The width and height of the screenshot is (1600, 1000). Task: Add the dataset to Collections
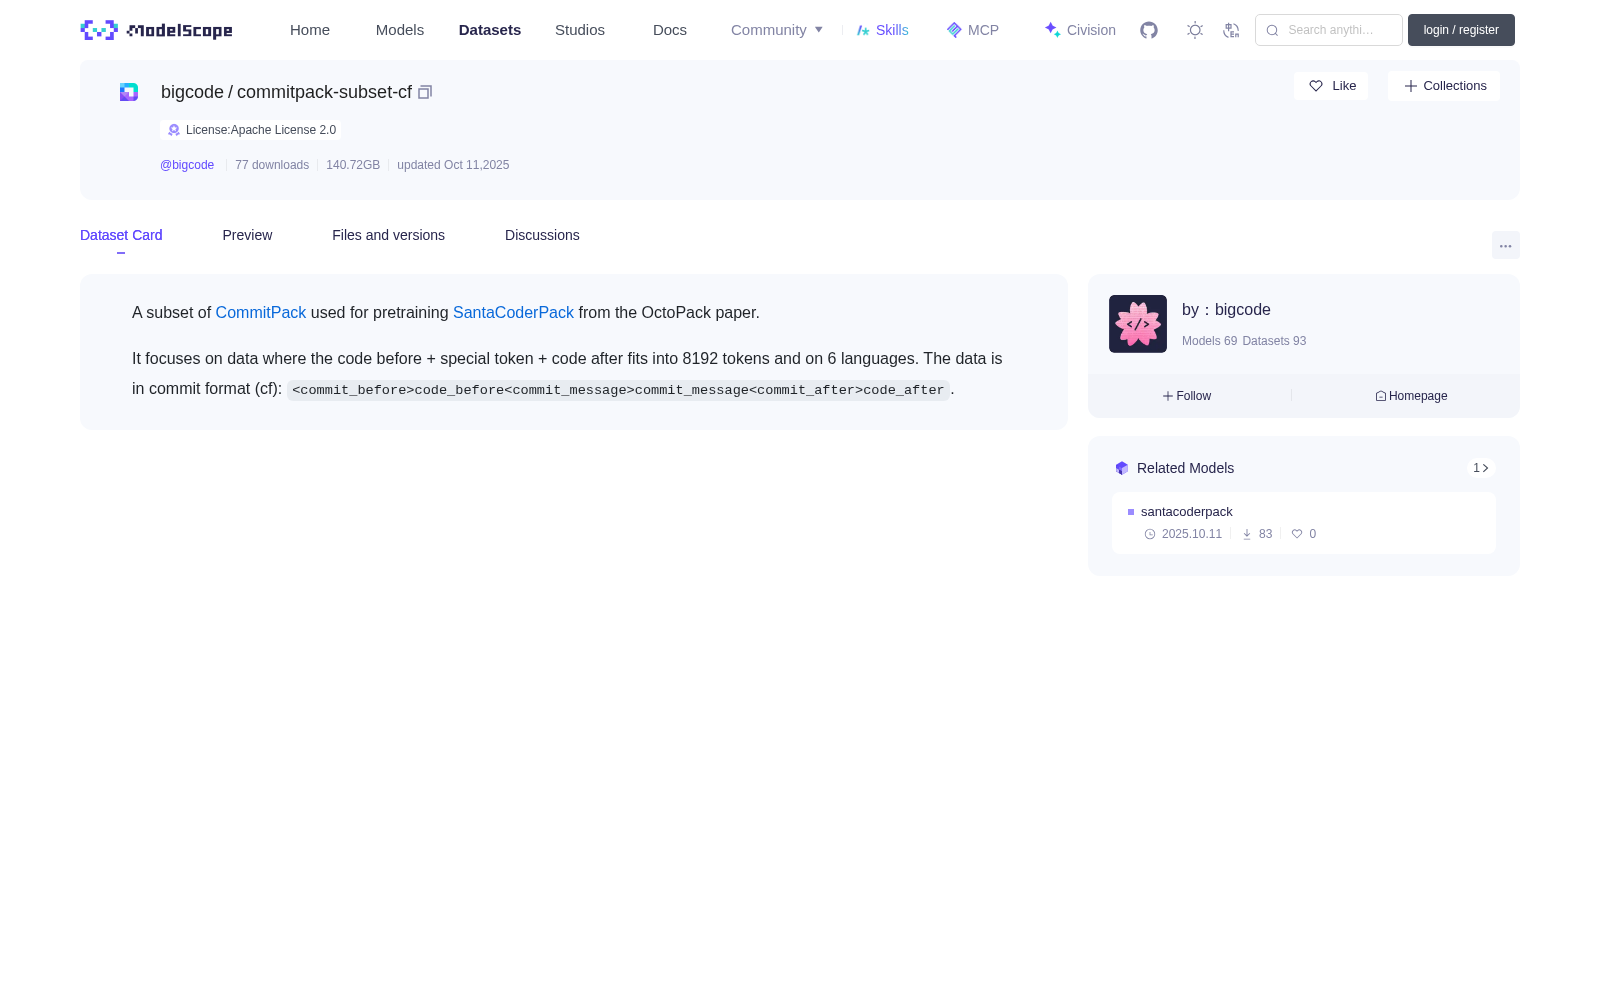pos(1444,86)
